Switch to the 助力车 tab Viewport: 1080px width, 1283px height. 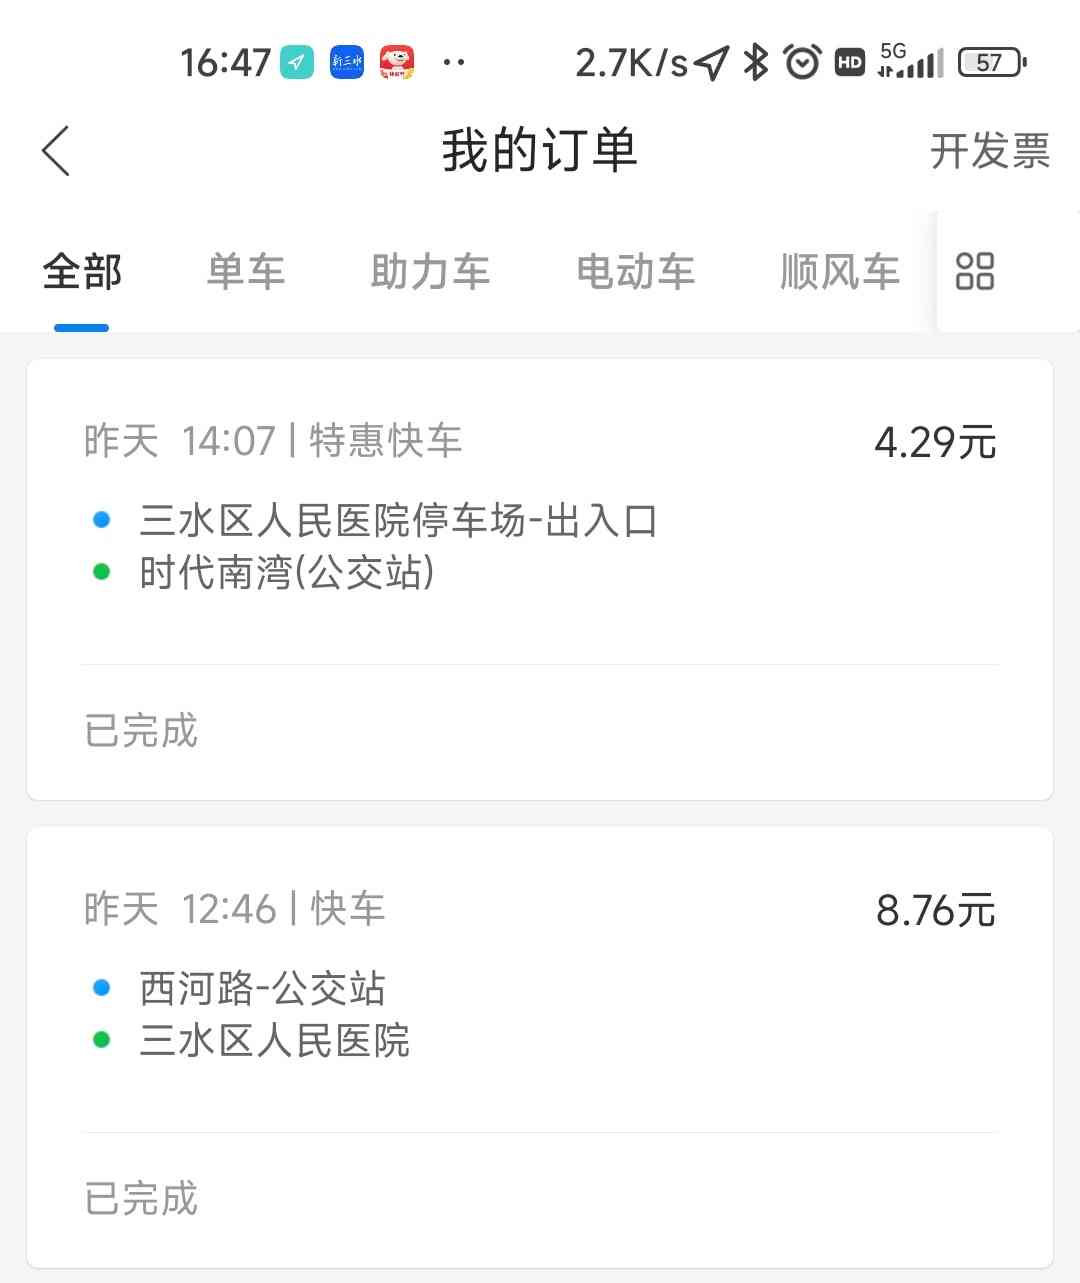pos(431,271)
